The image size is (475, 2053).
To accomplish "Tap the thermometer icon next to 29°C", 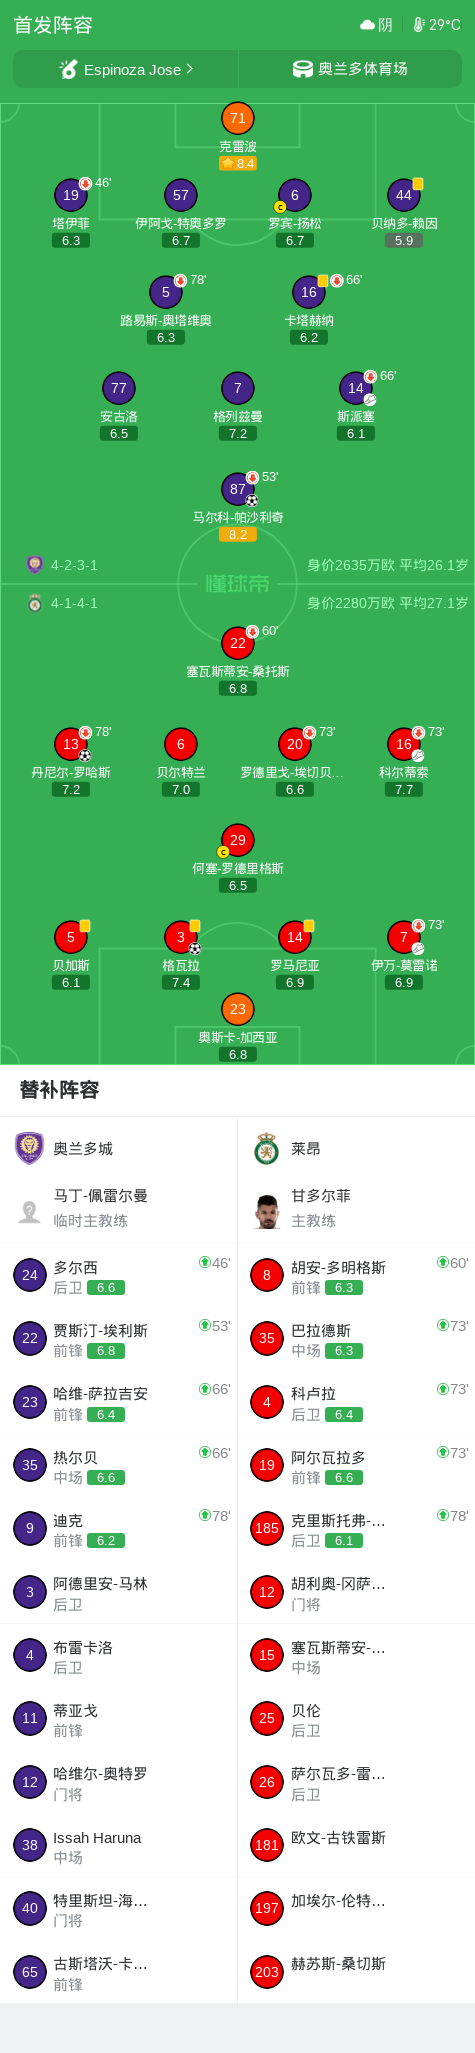I will (x=419, y=25).
